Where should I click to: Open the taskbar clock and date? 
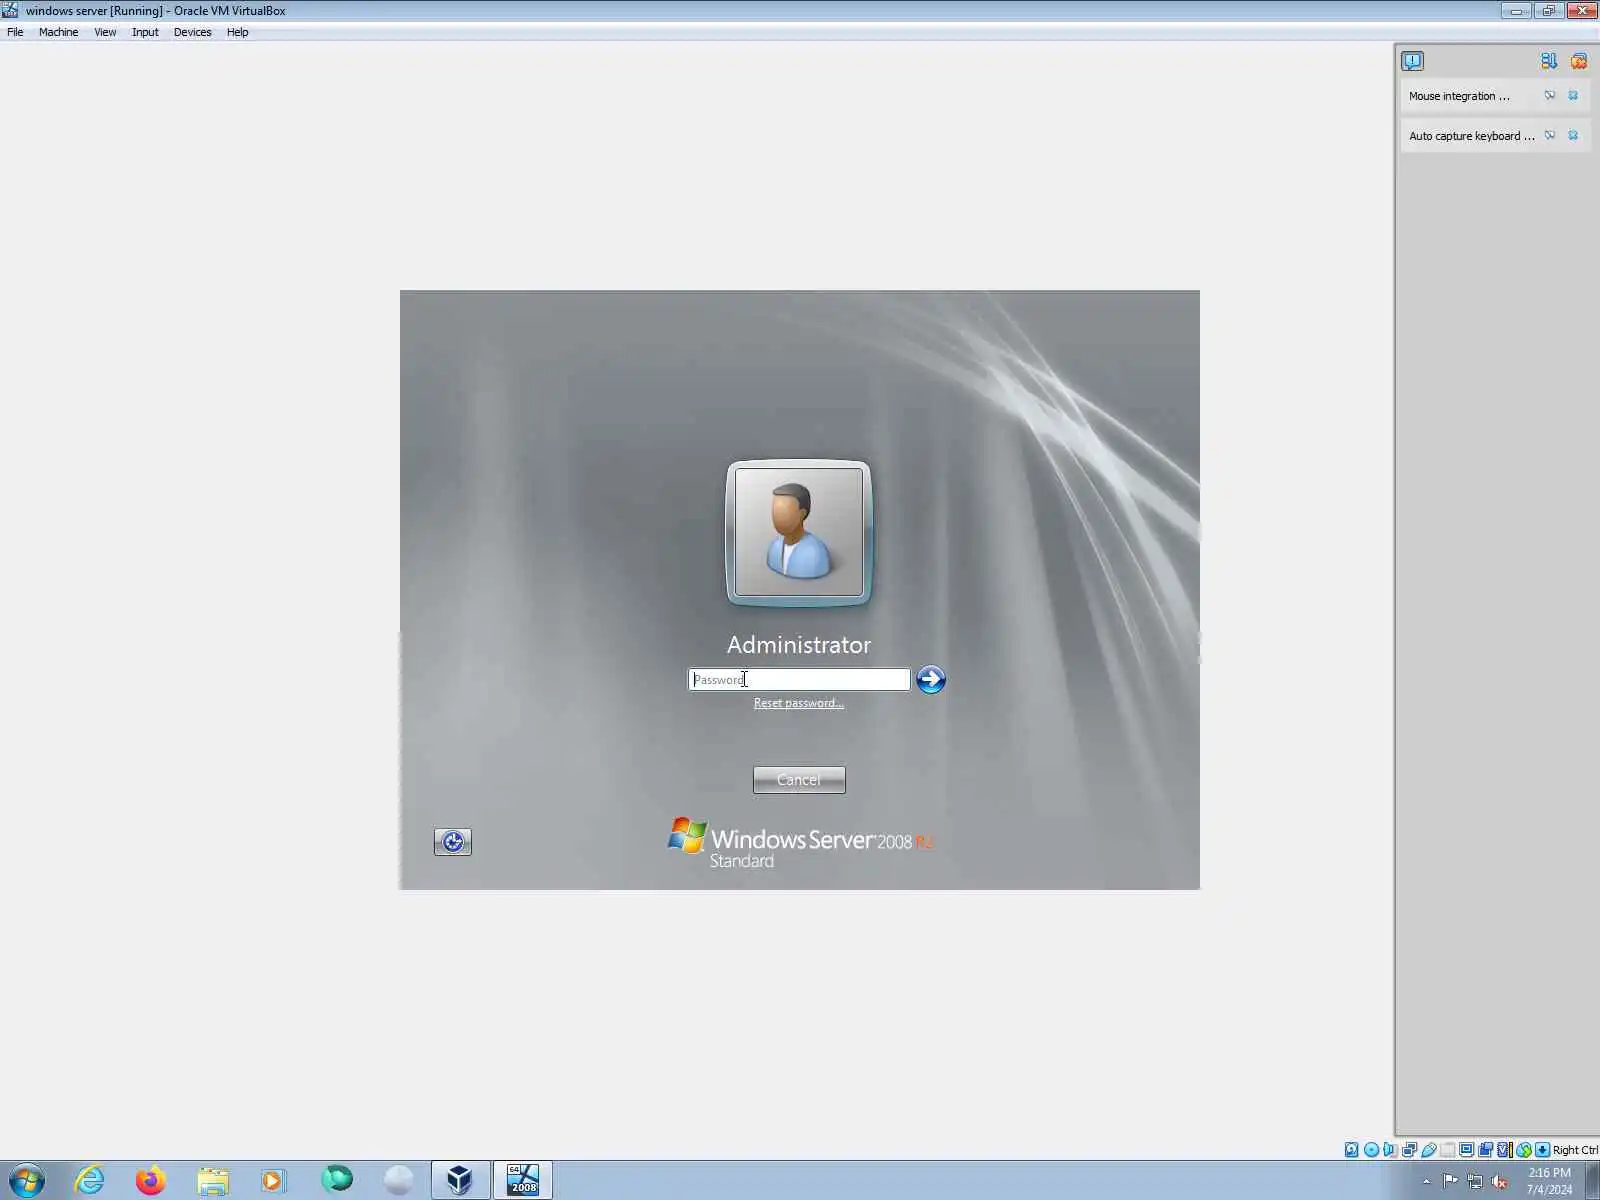click(1549, 1181)
